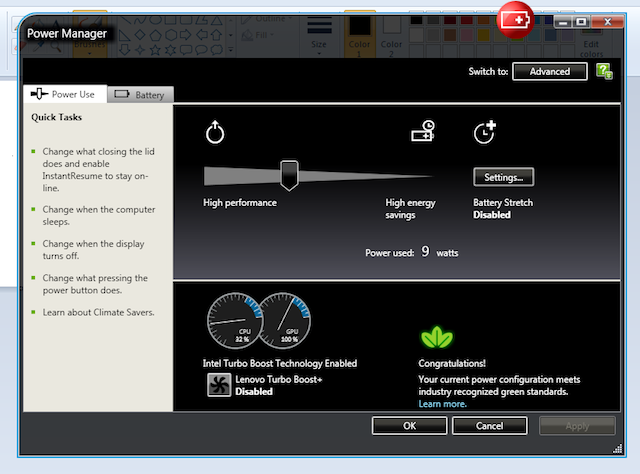Click the 'Power used: 9 watts' readout
Viewport: 640px width, 474px height.
pos(411,252)
